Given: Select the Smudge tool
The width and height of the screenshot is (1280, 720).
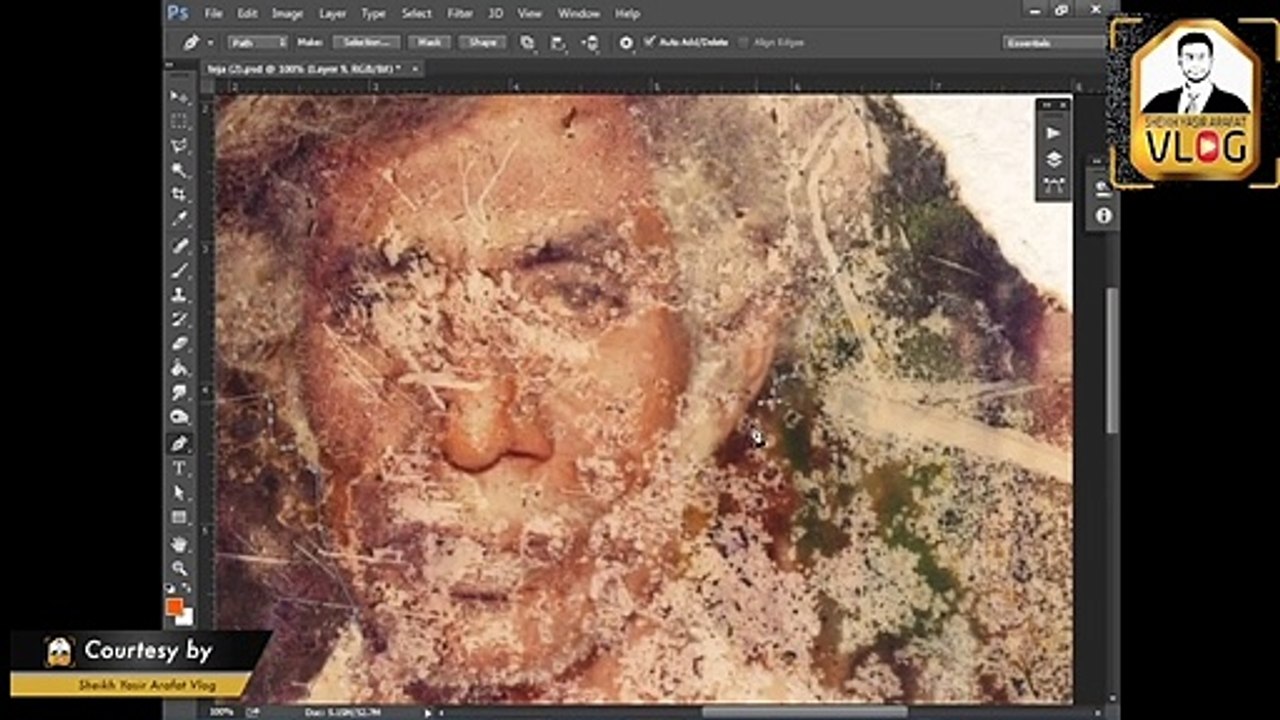Looking at the screenshot, I should [x=179, y=392].
